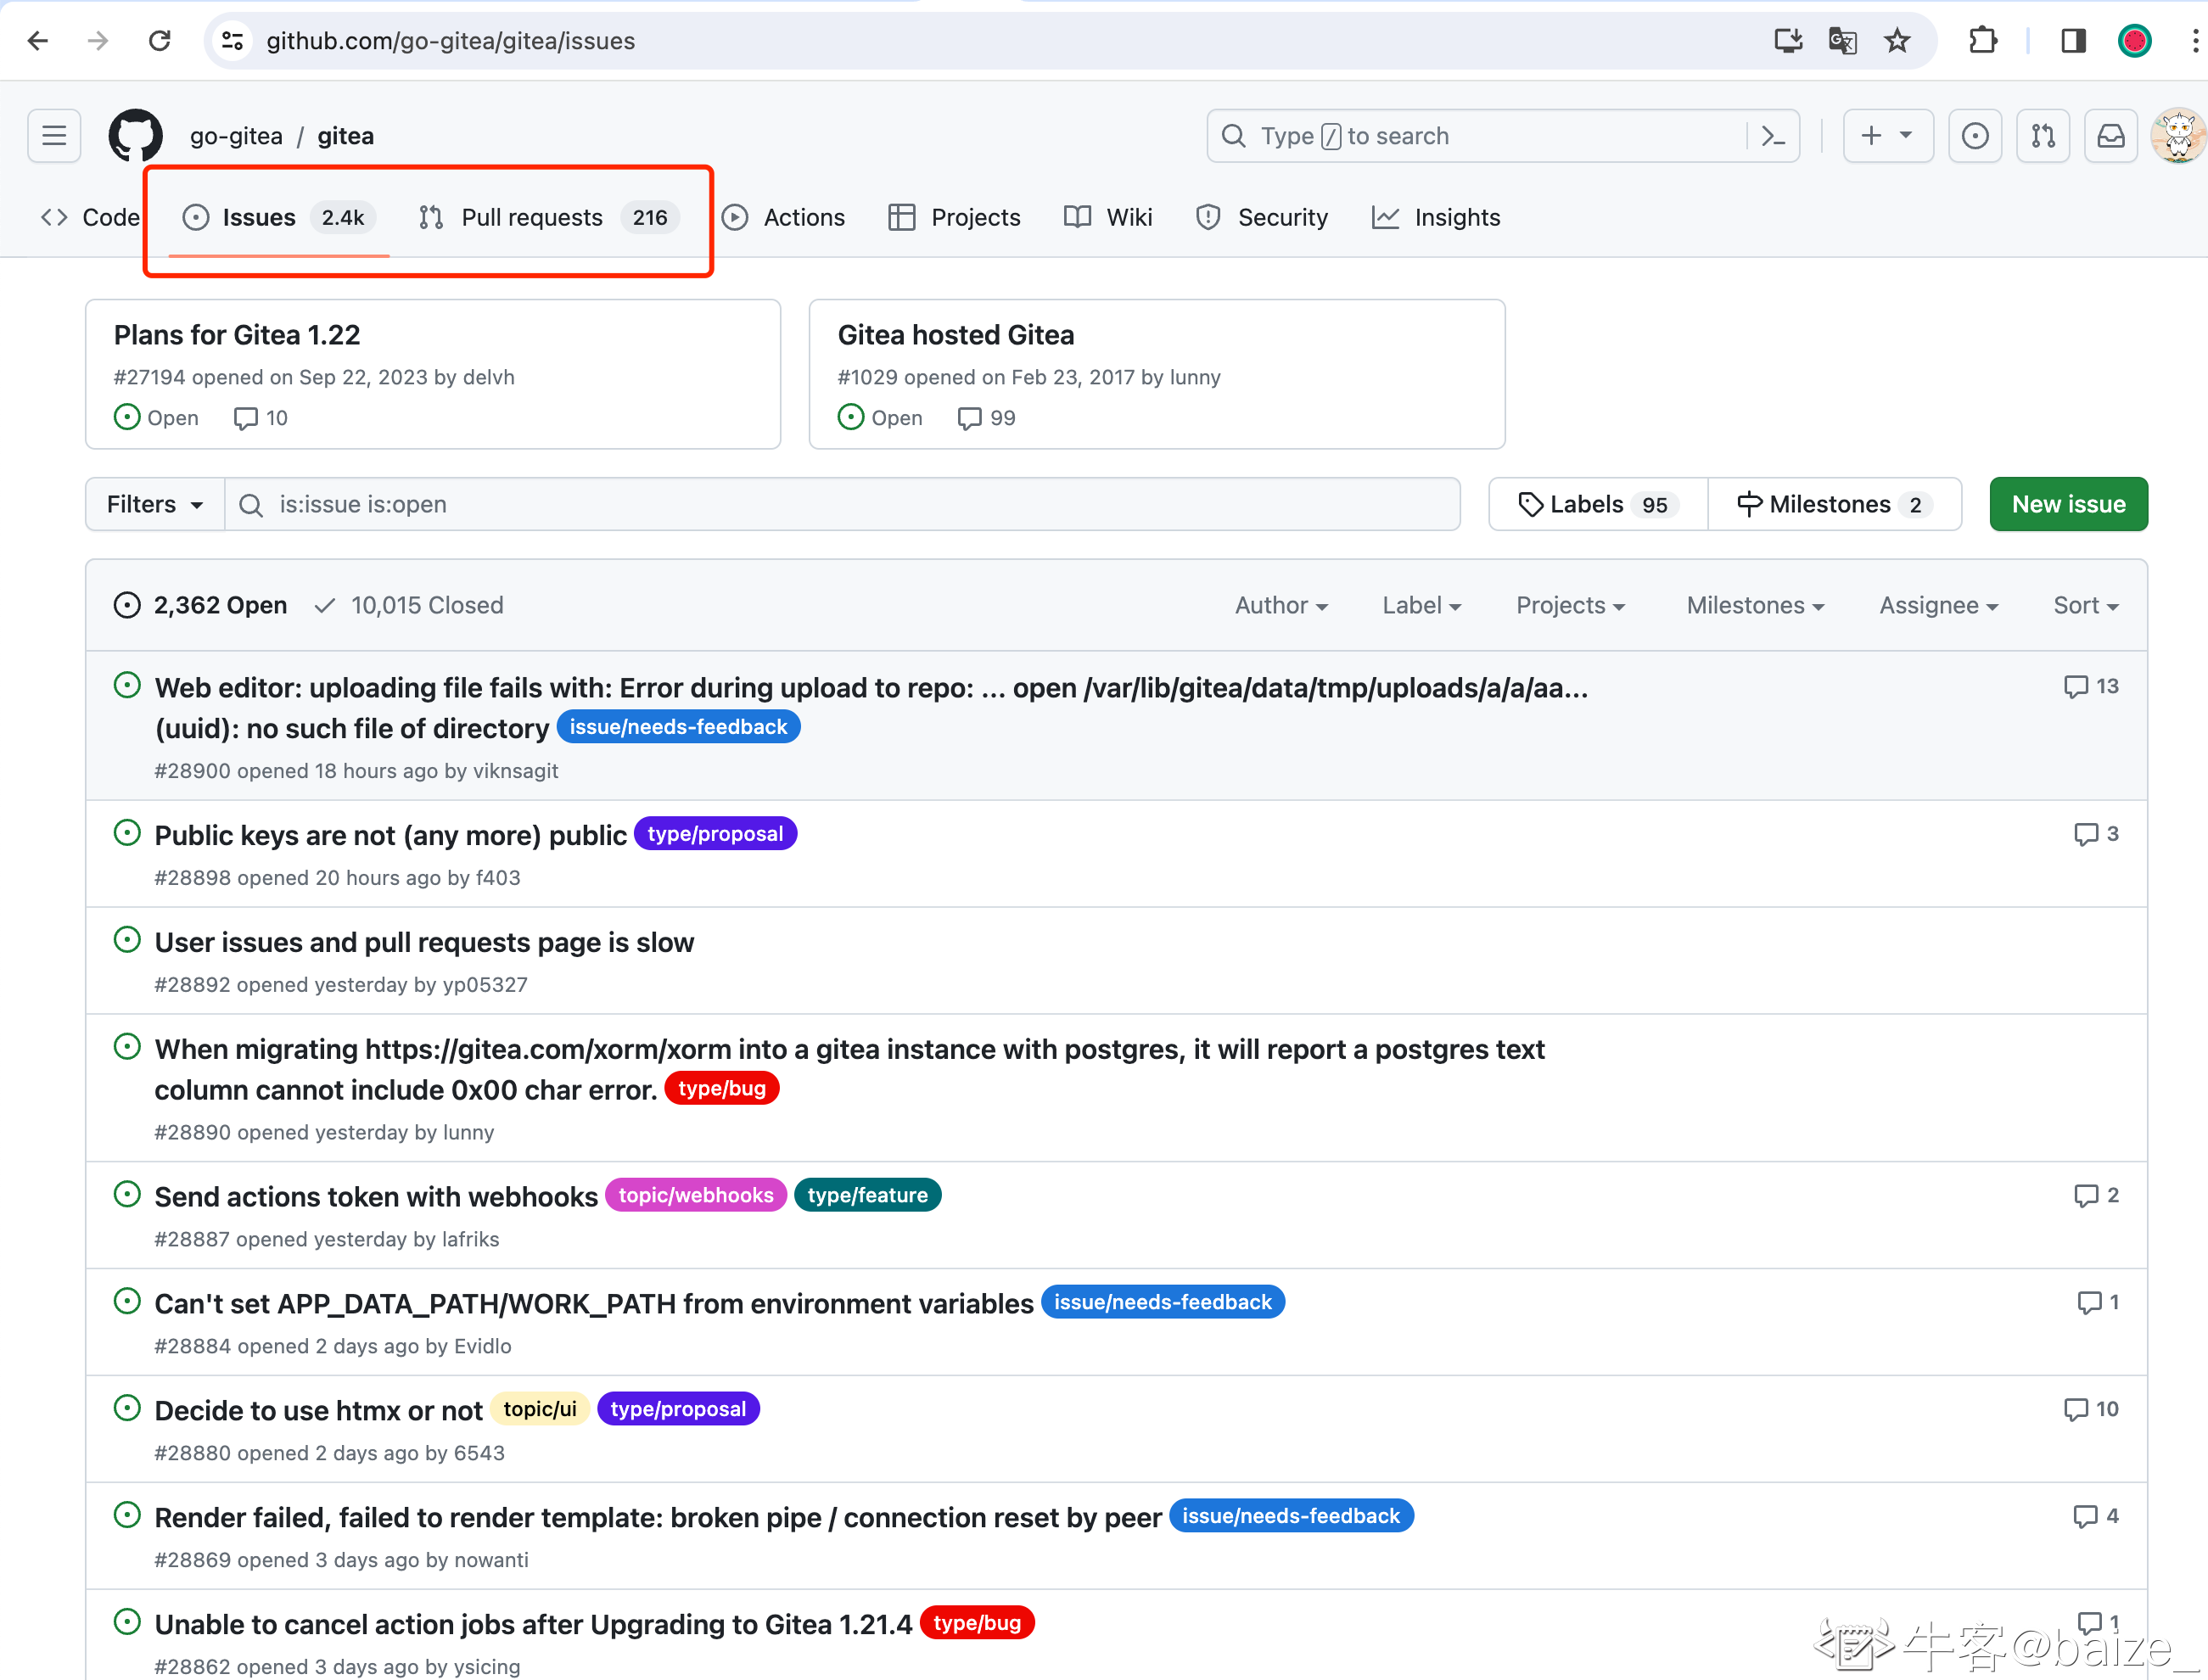Go back with the browser back arrow

38,41
